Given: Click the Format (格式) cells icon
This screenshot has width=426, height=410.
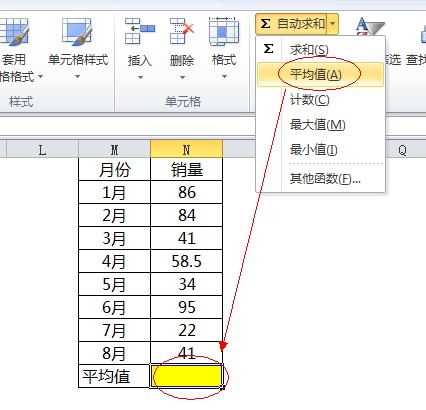Looking at the screenshot, I should coord(224,31).
